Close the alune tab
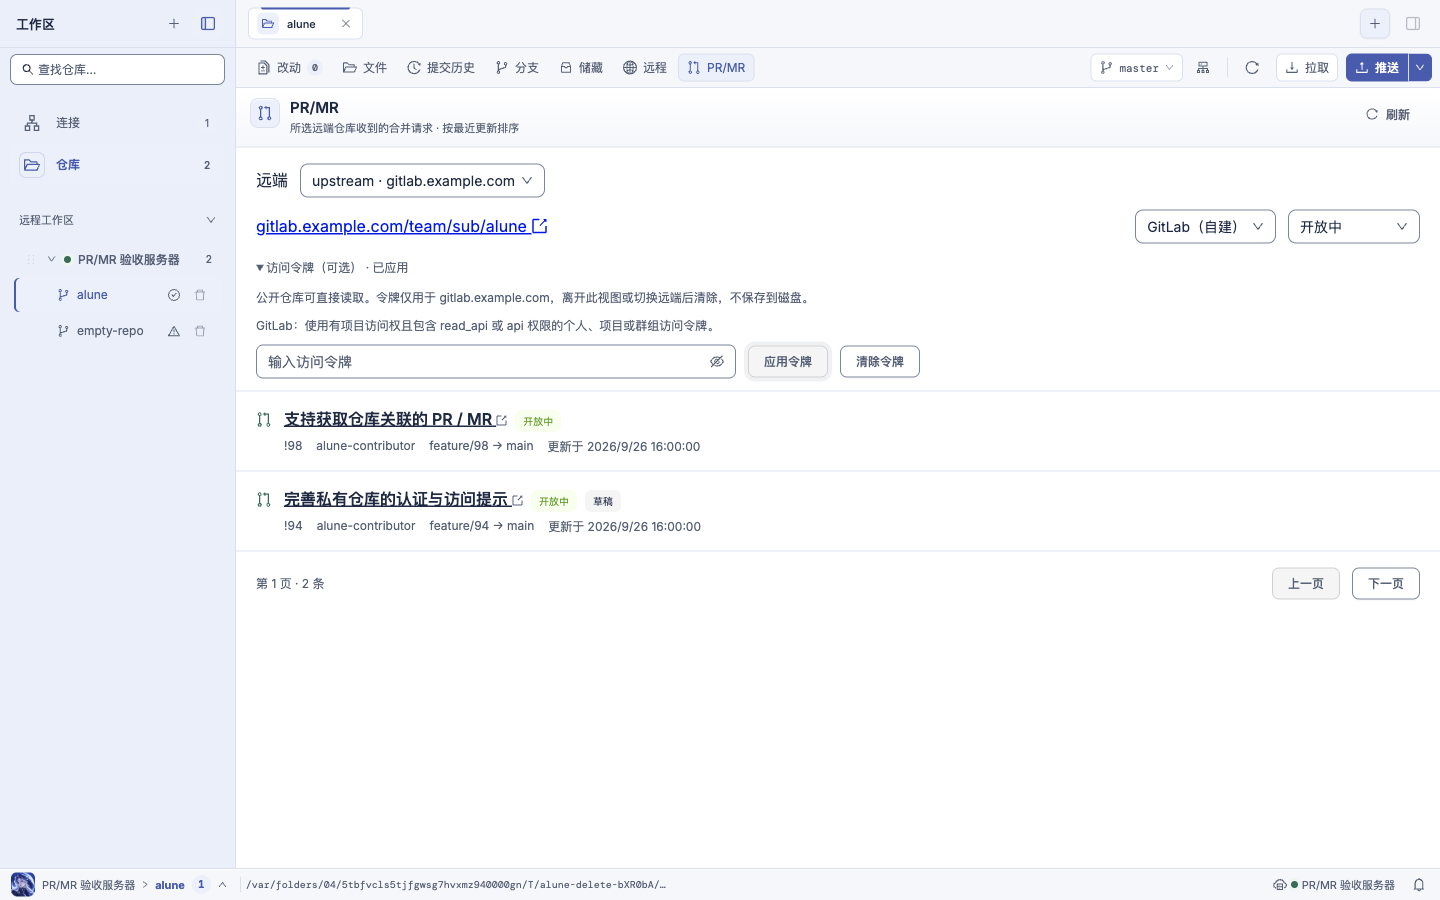 tap(346, 24)
